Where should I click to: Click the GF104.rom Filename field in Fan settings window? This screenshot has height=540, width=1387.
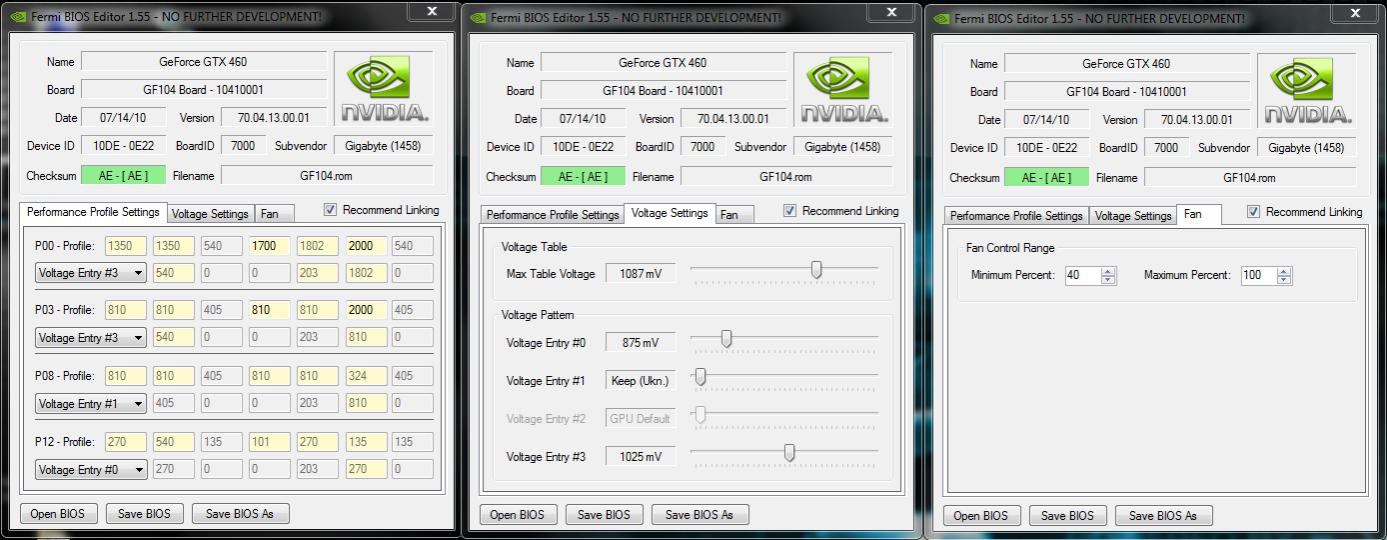[x=1250, y=177]
